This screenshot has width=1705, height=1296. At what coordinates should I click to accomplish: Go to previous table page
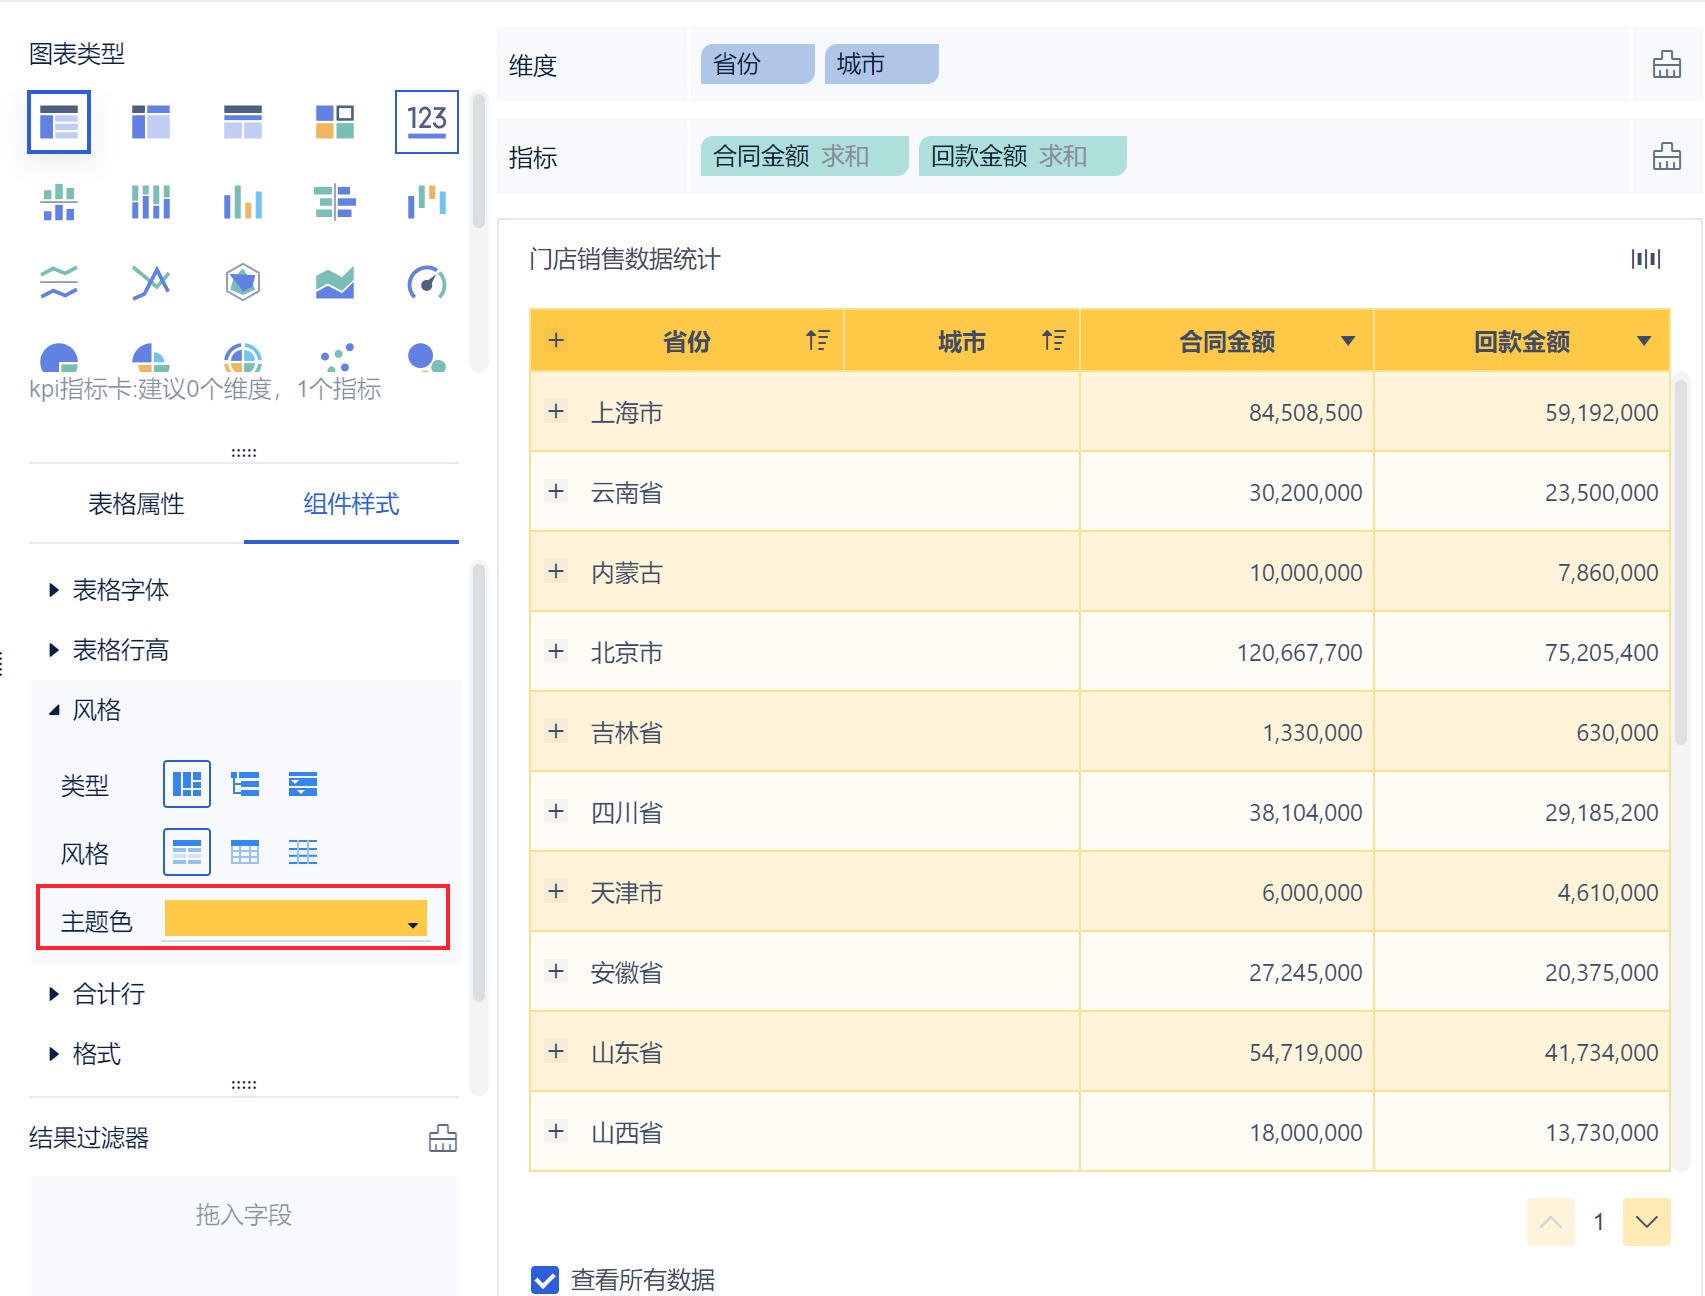click(1551, 1222)
